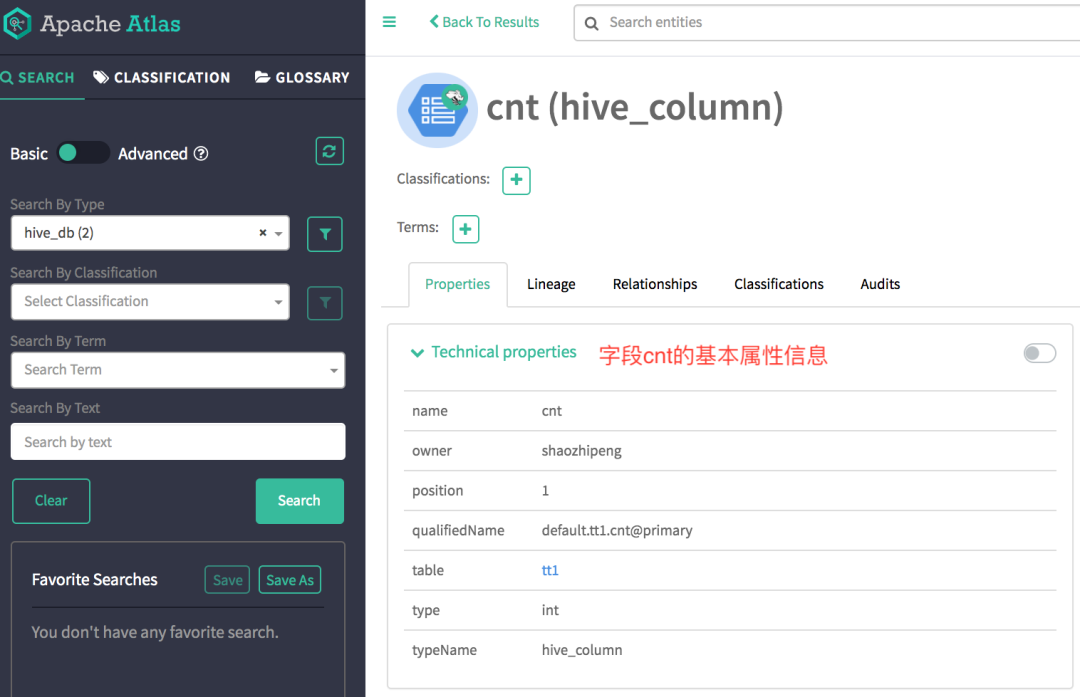Open the Select Classification dropdown
Viewport: 1080px width, 697px height.
coord(150,302)
